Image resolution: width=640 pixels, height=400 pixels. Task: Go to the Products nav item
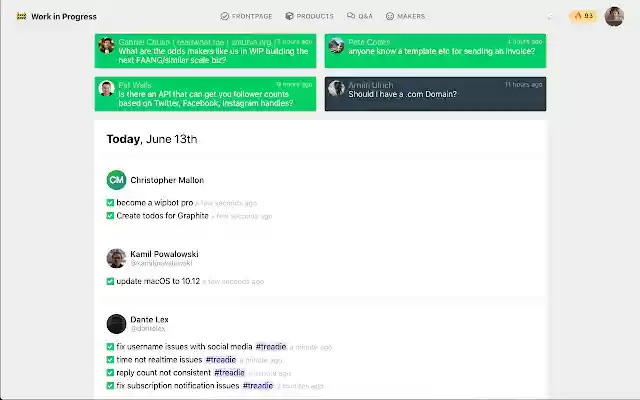click(x=309, y=16)
